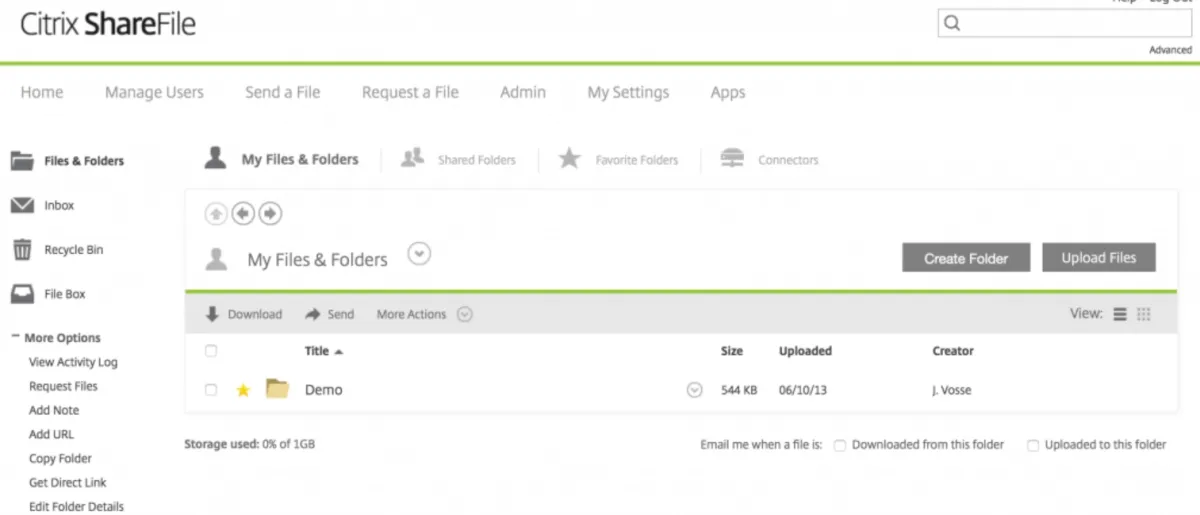The width and height of the screenshot is (1200, 515).
Task: Click the Storage used text
Action: pyautogui.click(x=250, y=444)
